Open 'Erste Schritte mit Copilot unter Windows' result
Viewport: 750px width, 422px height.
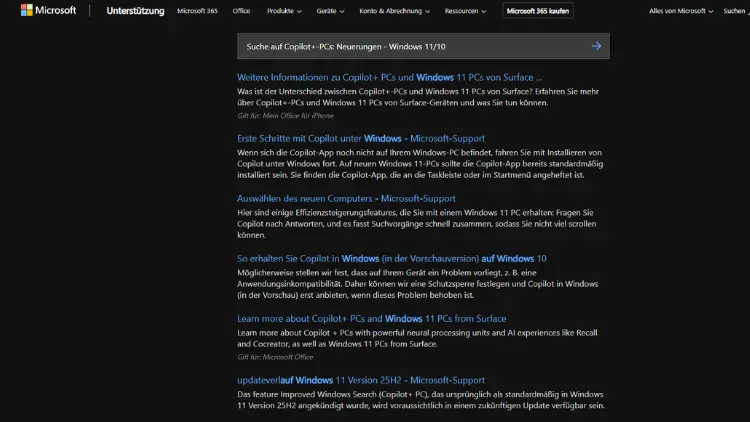tap(361, 138)
